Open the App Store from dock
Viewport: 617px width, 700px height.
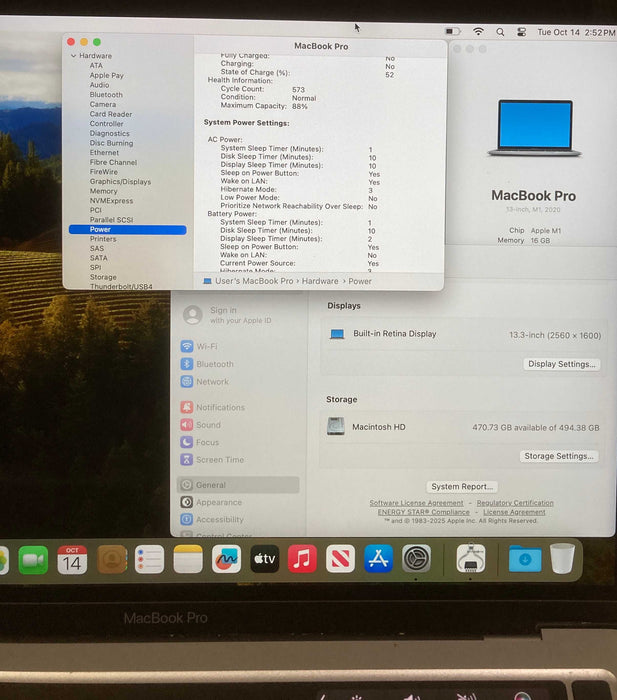[x=379, y=558]
